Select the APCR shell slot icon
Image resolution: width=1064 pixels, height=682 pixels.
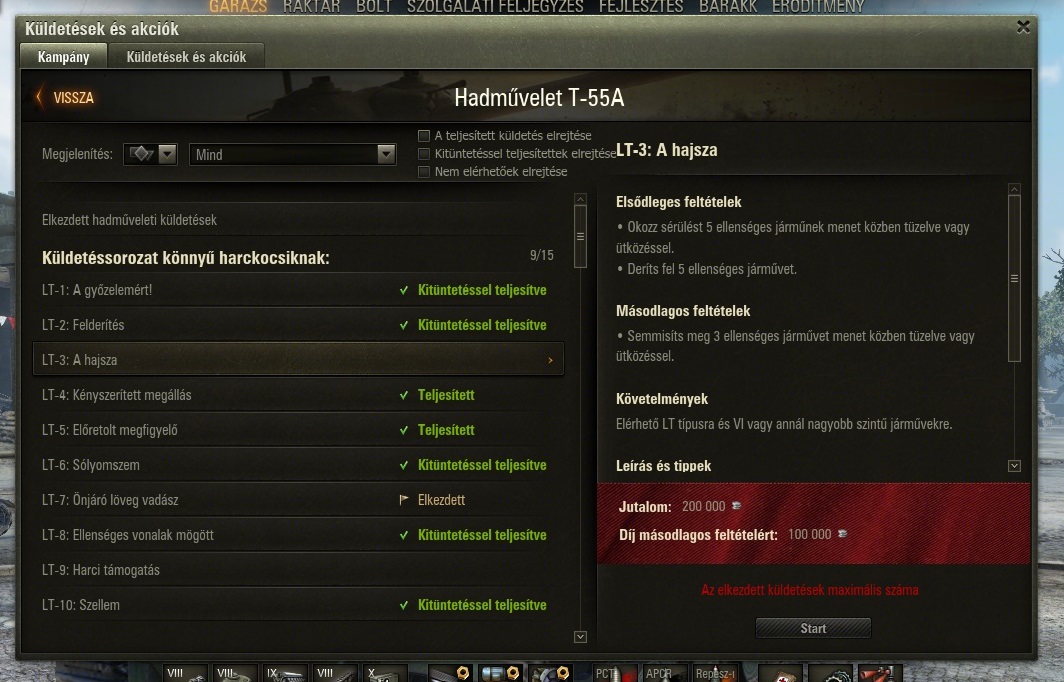tap(664, 672)
